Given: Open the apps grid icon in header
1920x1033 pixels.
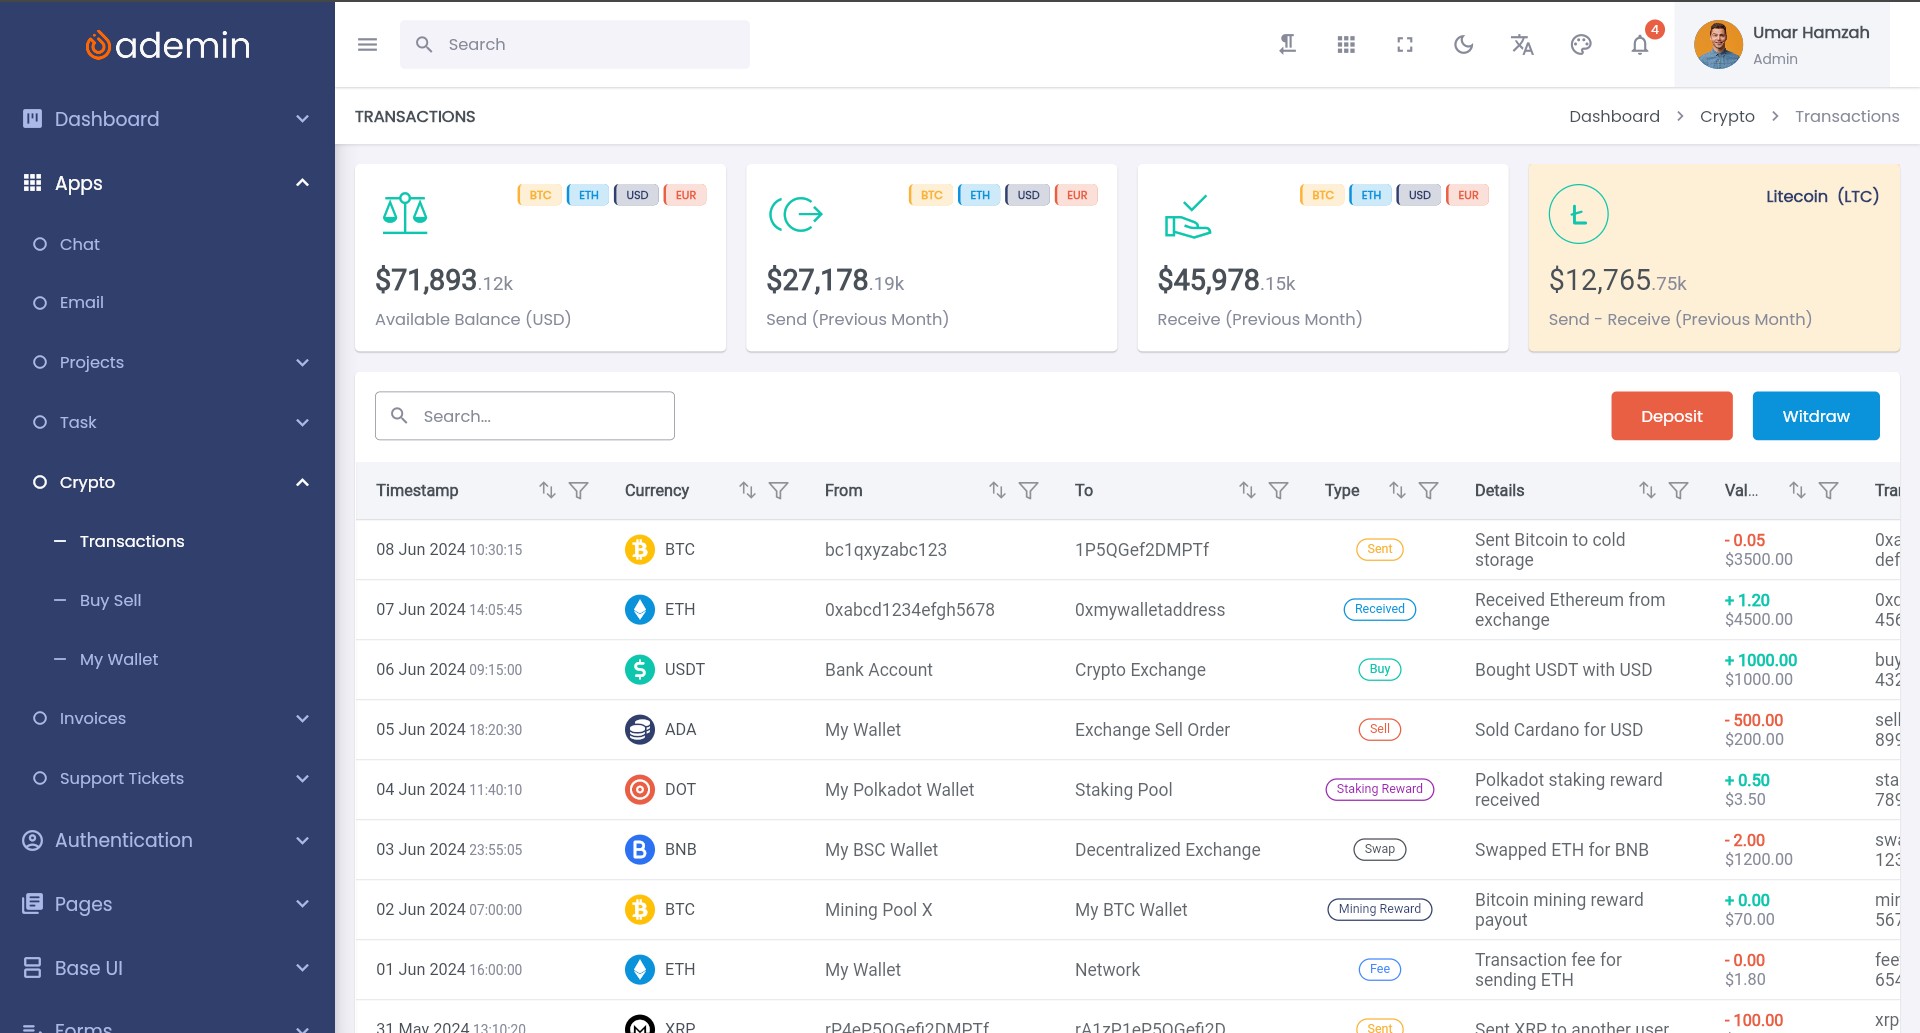Looking at the screenshot, I should click(x=1346, y=45).
